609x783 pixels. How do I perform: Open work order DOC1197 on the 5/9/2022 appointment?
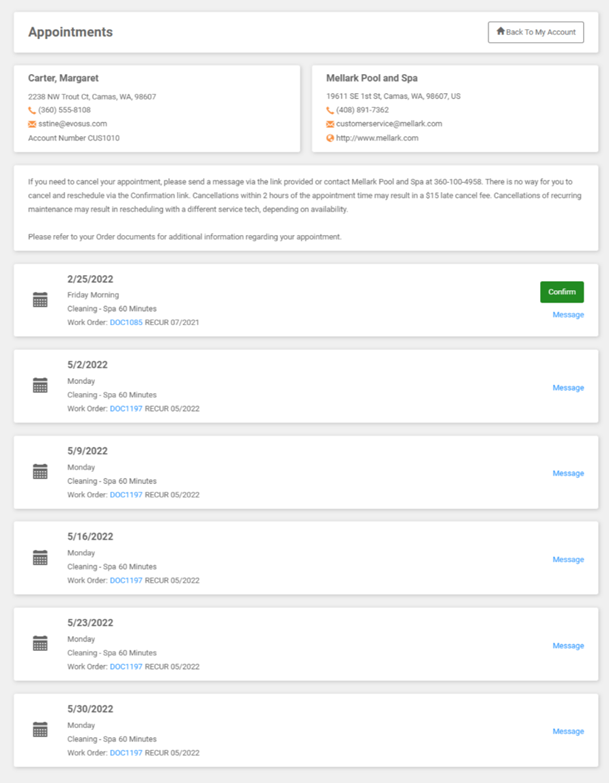click(126, 494)
